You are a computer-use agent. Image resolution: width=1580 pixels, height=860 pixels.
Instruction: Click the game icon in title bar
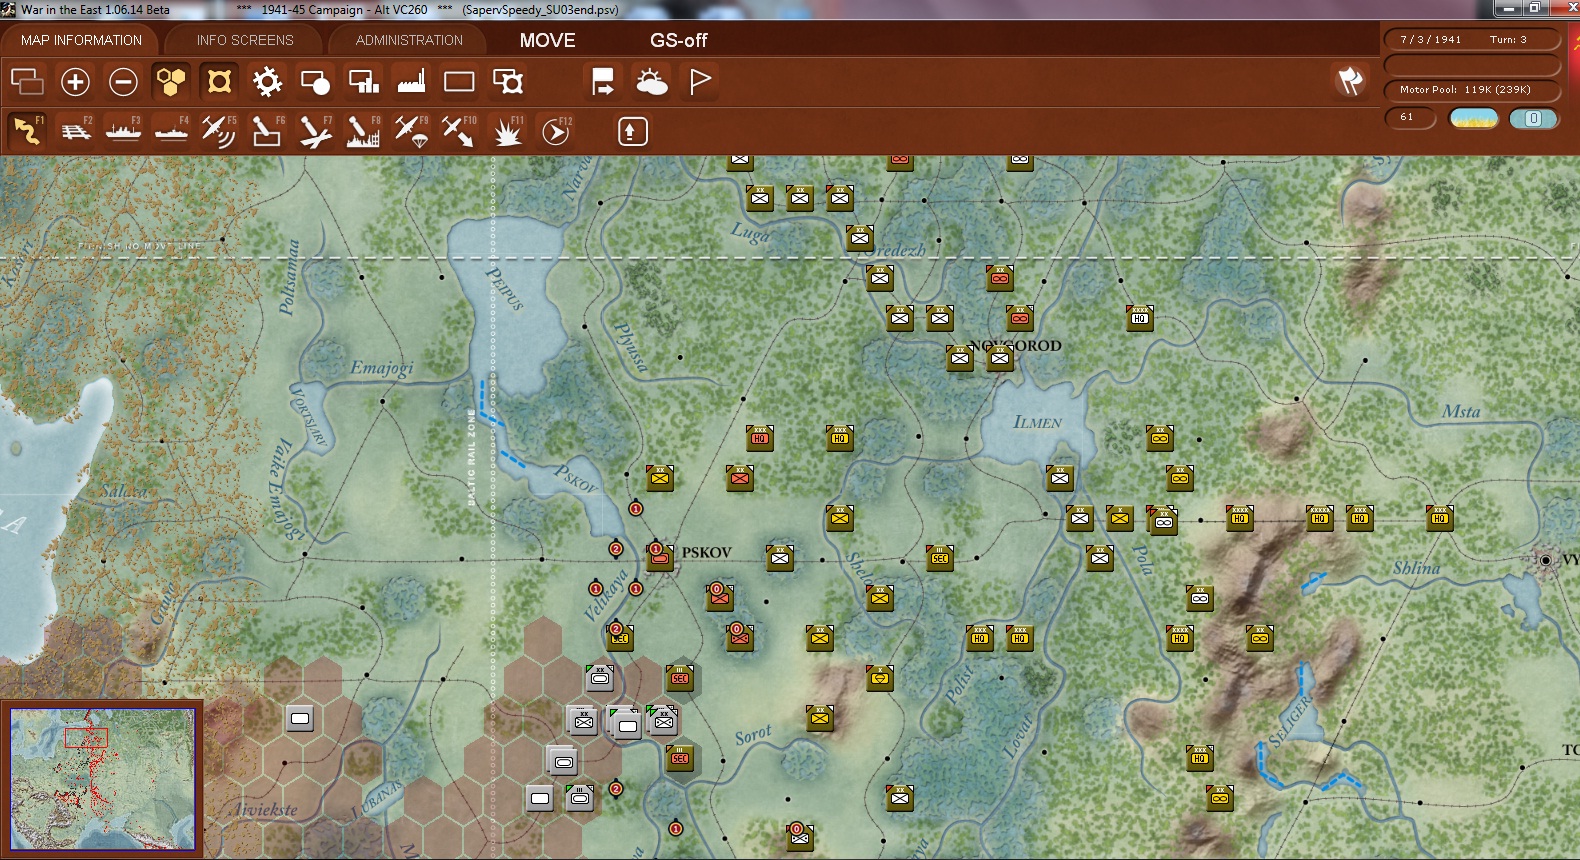pos(9,9)
